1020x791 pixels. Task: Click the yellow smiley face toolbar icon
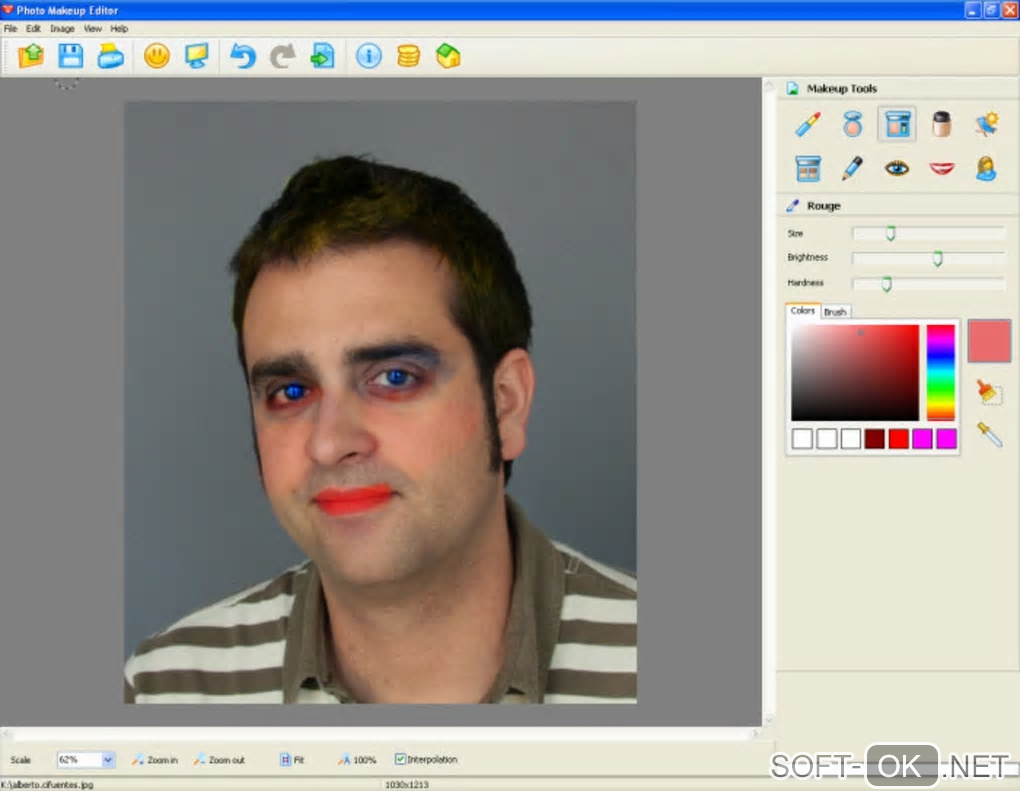point(157,56)
